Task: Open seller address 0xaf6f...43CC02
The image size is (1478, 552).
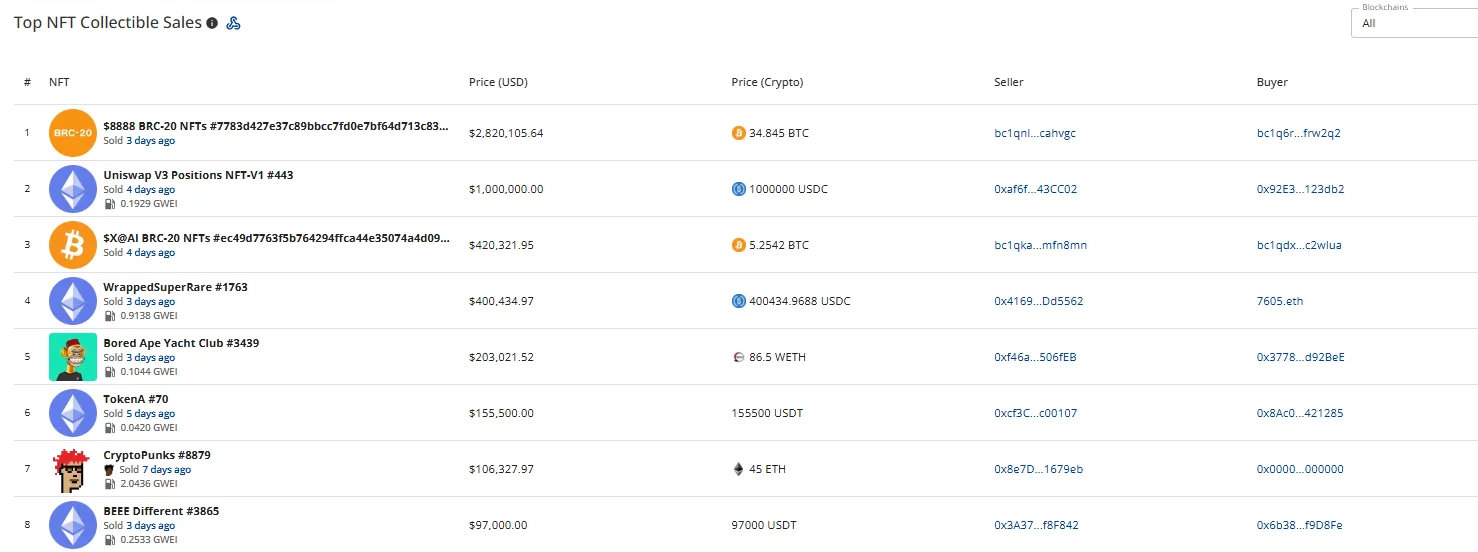Action: pos(1035,189)
